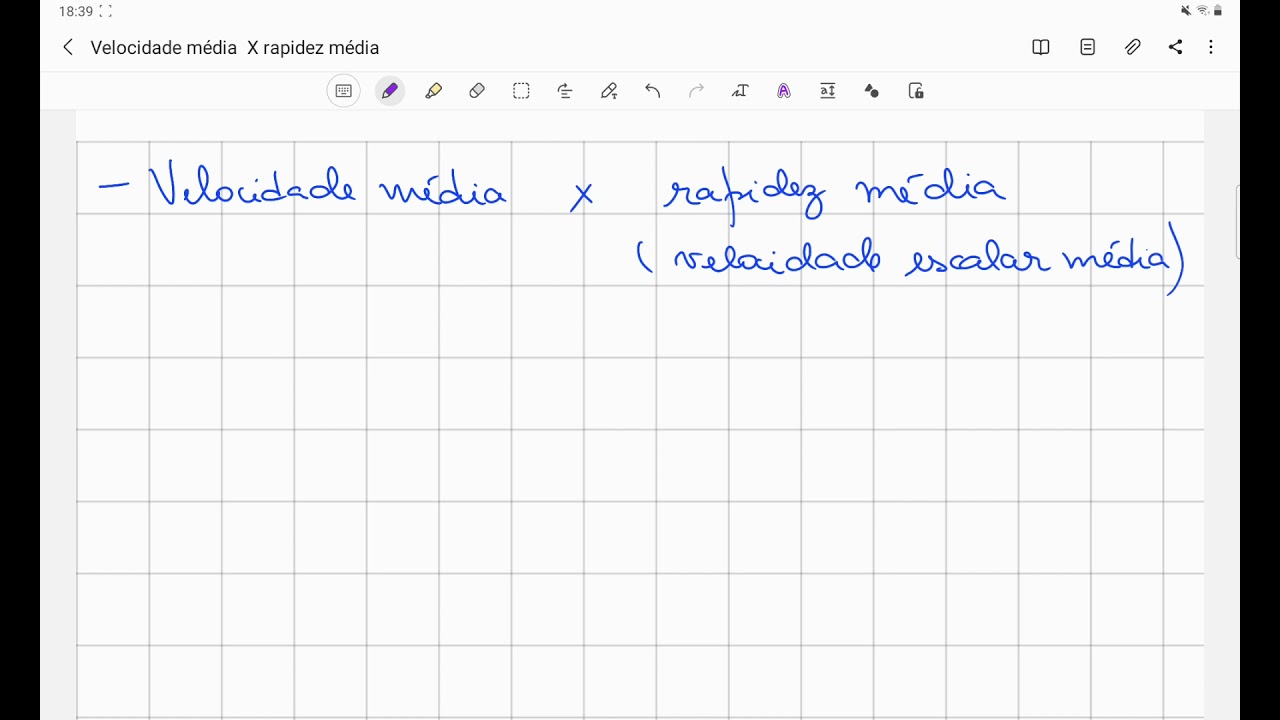Tap the Wi-Fi status icon
1280x720 pixels.
tap(1202, 11)
